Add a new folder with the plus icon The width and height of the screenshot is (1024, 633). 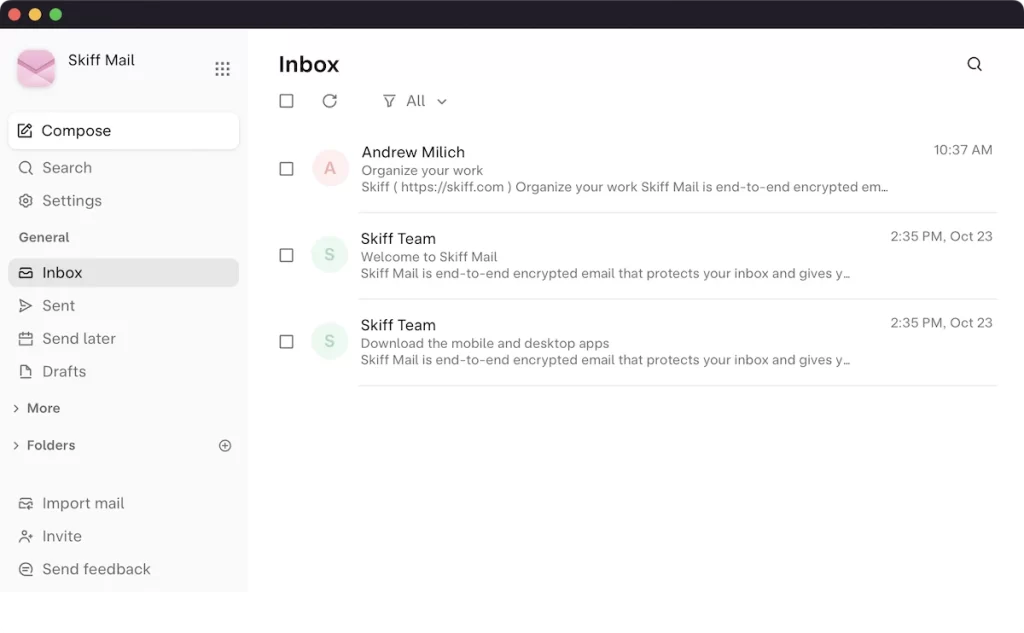225,446
